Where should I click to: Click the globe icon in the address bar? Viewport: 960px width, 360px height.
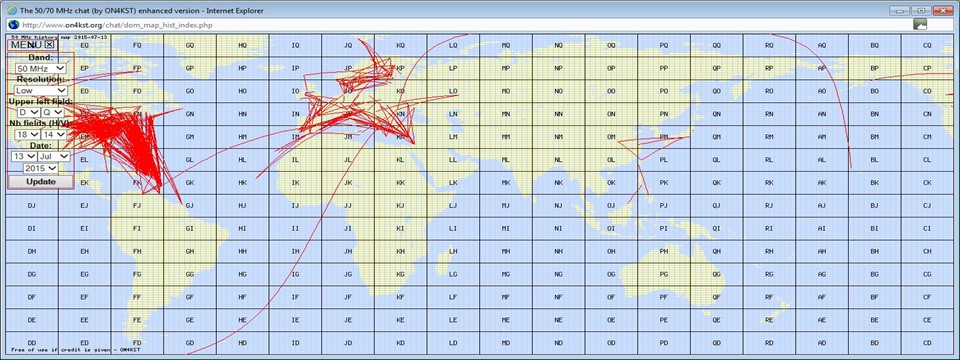coord(13,24)
